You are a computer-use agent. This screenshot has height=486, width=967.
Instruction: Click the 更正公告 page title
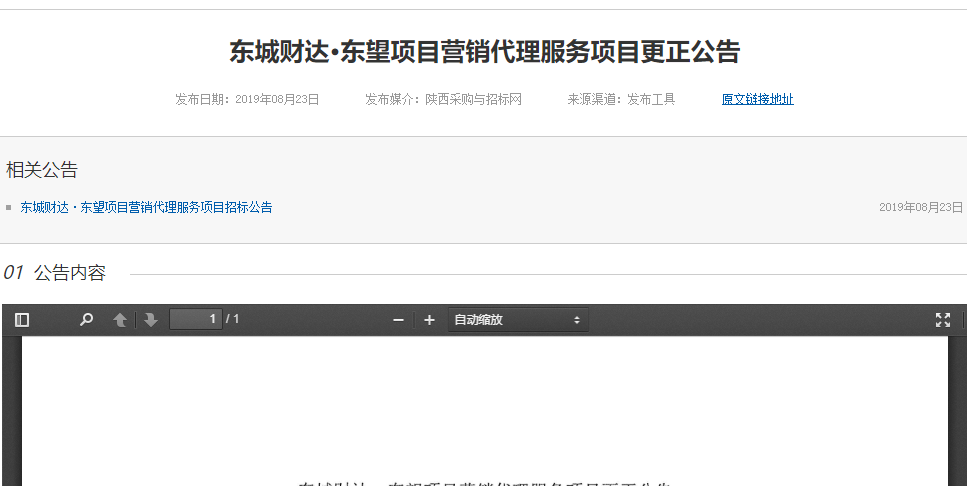pyautogui.click(x=484, y=52)
